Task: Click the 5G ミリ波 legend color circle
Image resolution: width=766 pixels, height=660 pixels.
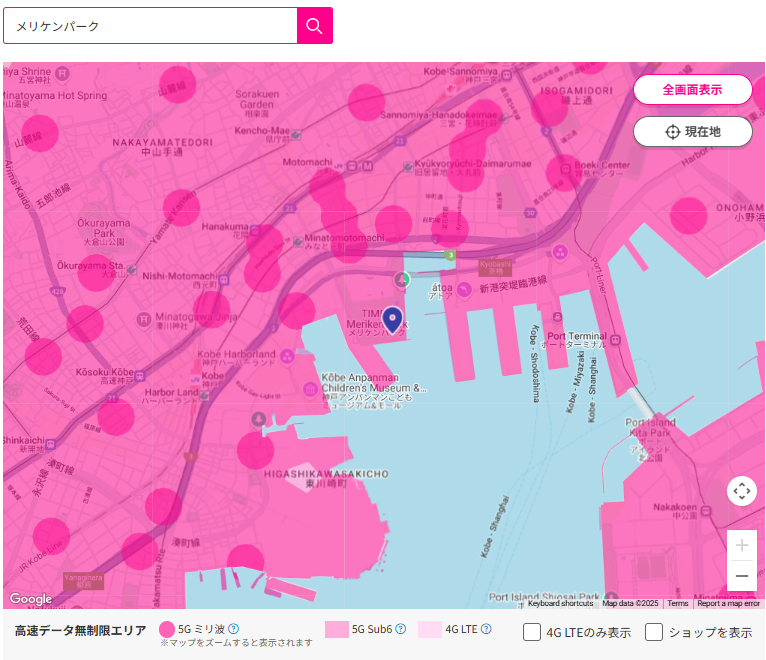Action: [167, 629]
